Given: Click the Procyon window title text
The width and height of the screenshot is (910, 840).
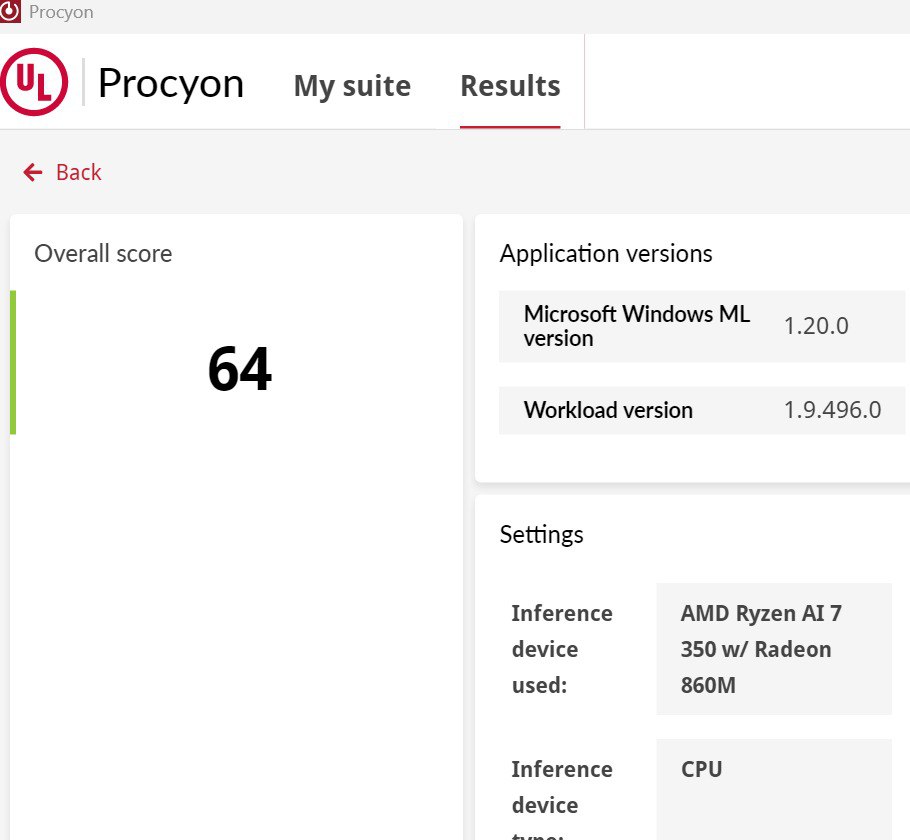Looking at the screenshot, I should point(61,12).
